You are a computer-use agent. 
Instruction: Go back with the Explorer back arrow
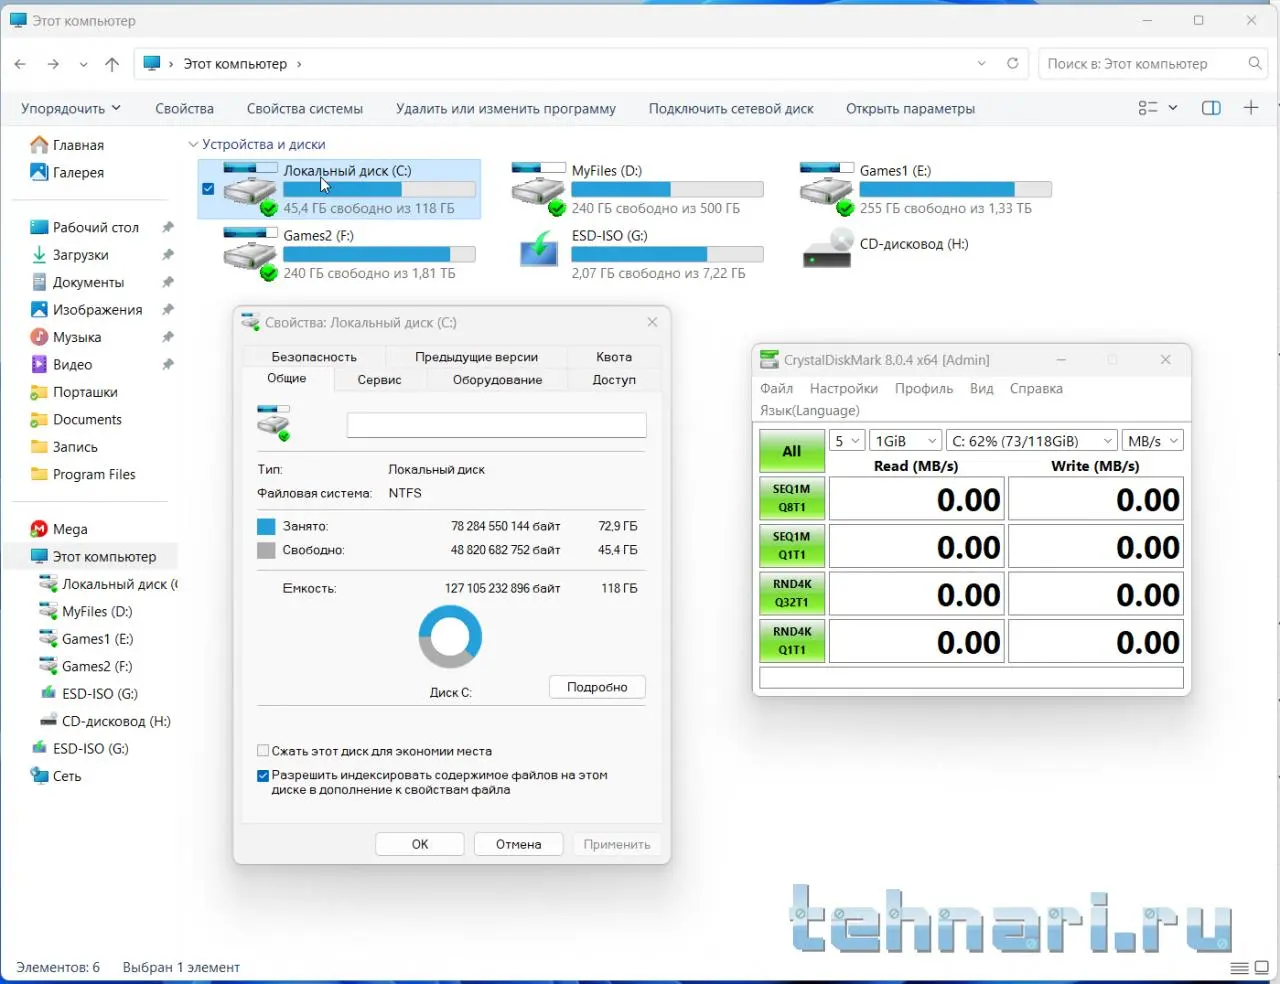(20, 64)
